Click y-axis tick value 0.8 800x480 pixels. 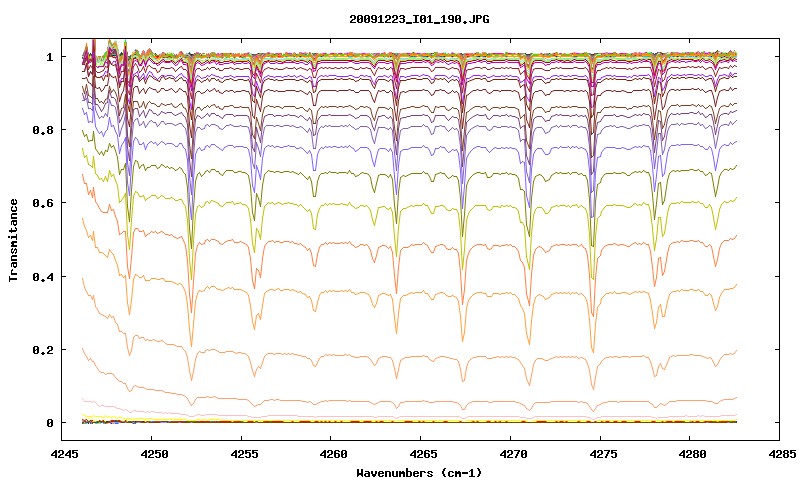click(43, 130)
